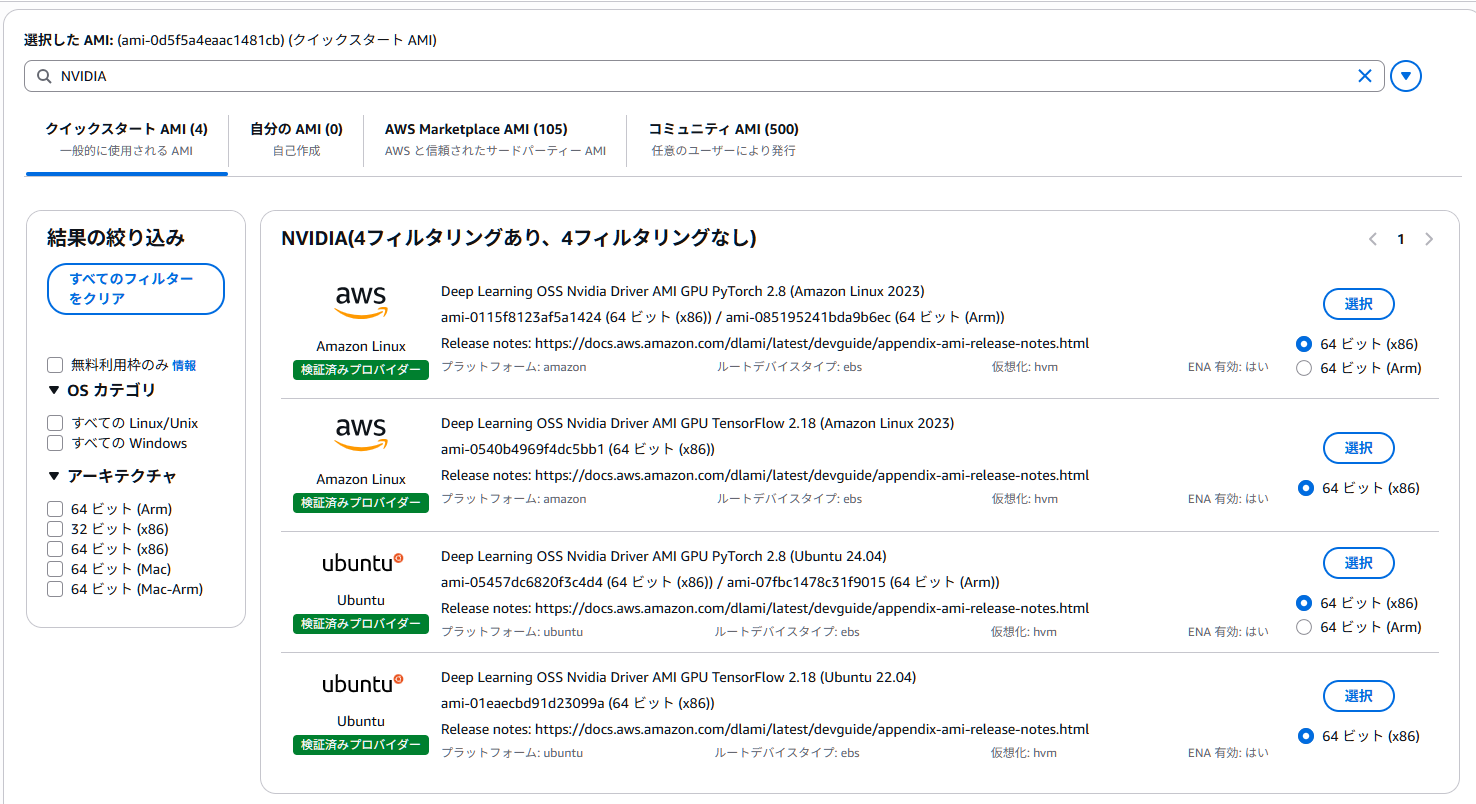The width and height of the screenshot is (1476, 804).
Task: Click 検証済みプロバイダー badge of PyTorch Amazon Linux AMI
Action: coord(361,370)
